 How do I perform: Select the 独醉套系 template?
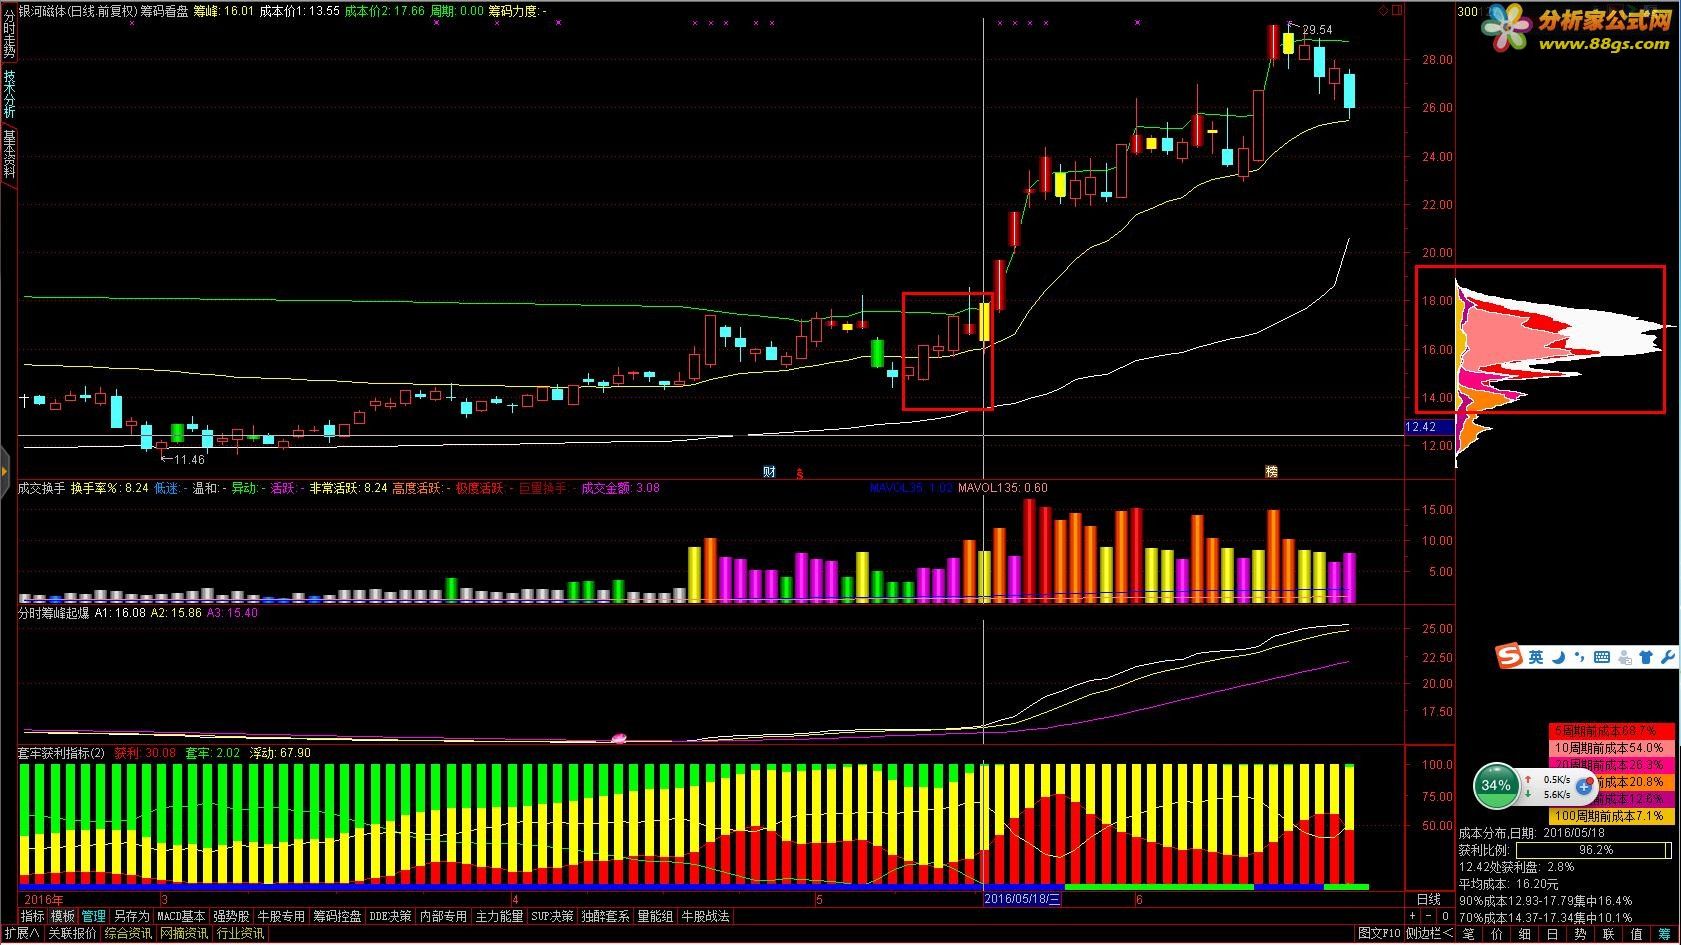point(606,916)
